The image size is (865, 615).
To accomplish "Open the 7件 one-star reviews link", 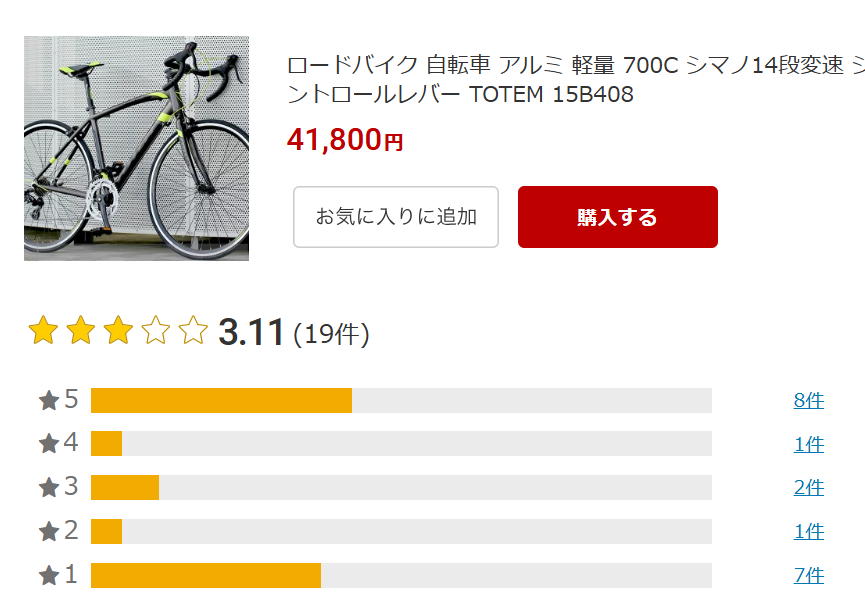I will pyautogui.click(x=809, y=575).
